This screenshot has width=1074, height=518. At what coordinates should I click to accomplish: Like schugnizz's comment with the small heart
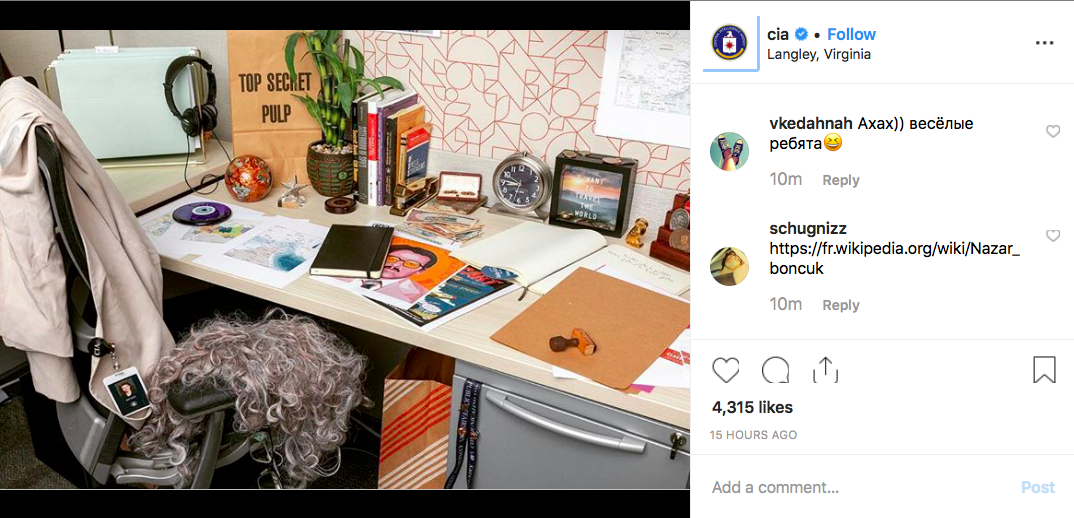pos(1053,236)
